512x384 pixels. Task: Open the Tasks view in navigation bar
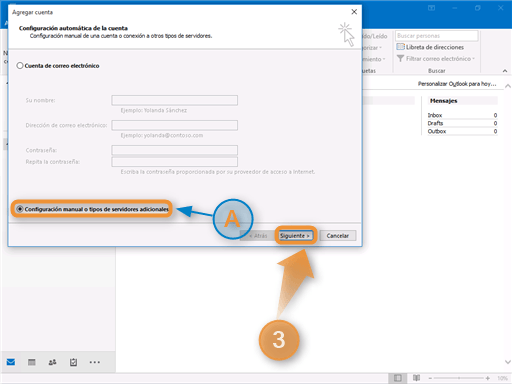pyautogui.click(x=73, y=362)
